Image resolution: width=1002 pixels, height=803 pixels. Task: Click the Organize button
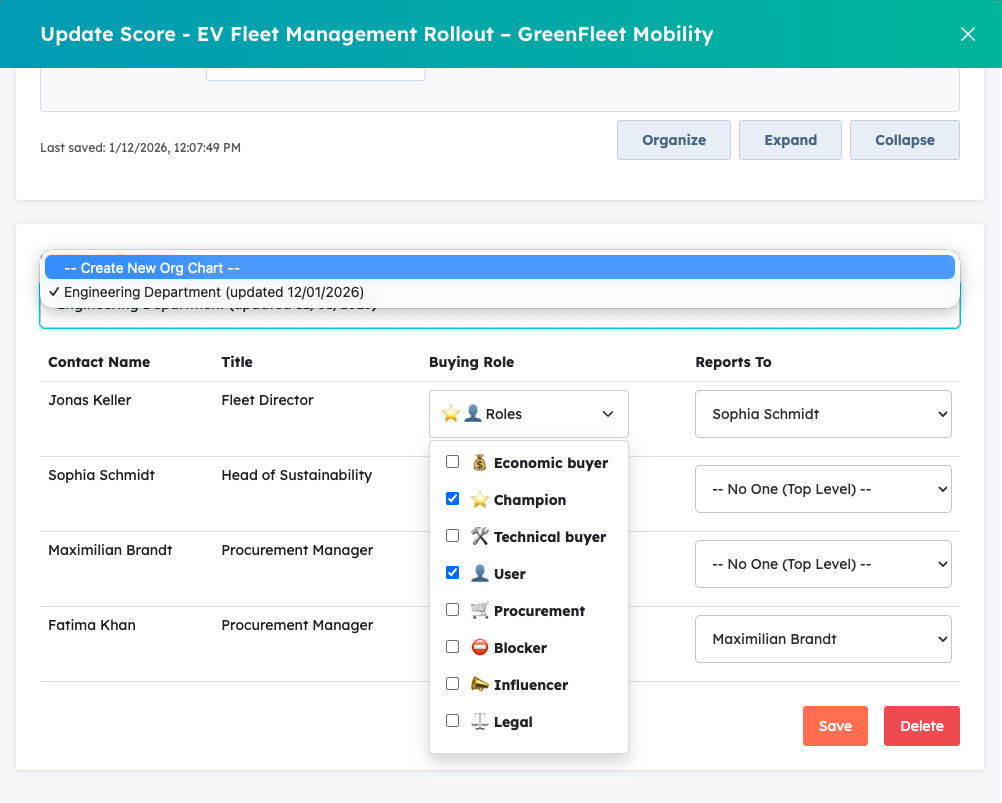click(673, 140)
